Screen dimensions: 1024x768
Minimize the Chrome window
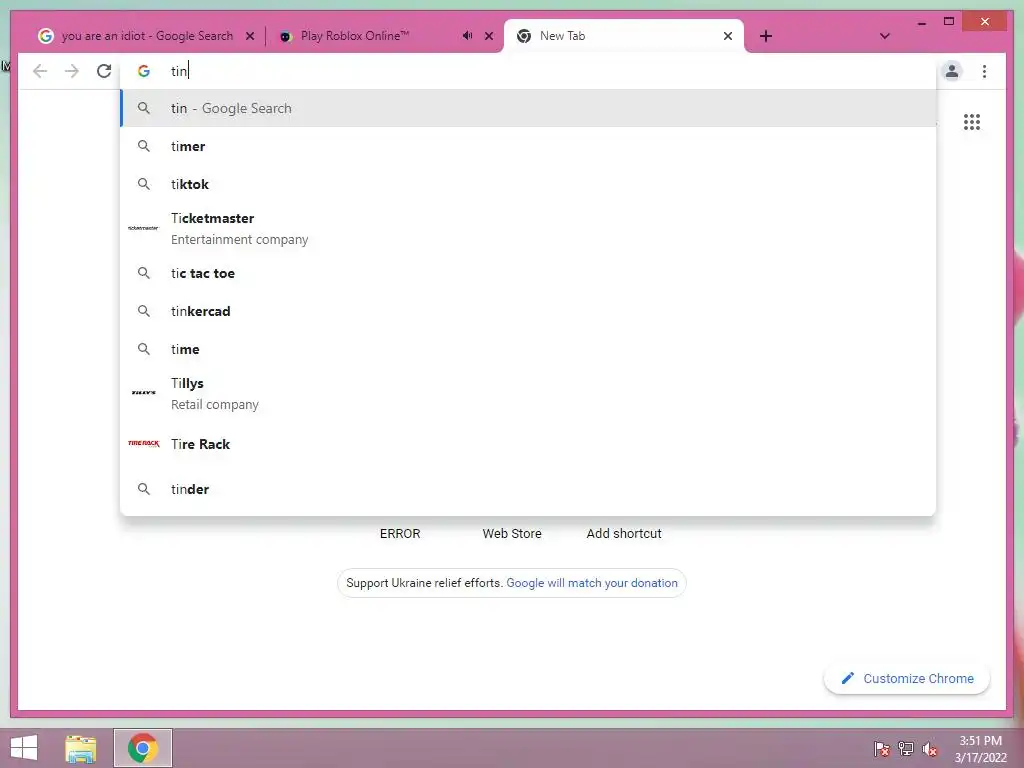(x=921, y=22)
